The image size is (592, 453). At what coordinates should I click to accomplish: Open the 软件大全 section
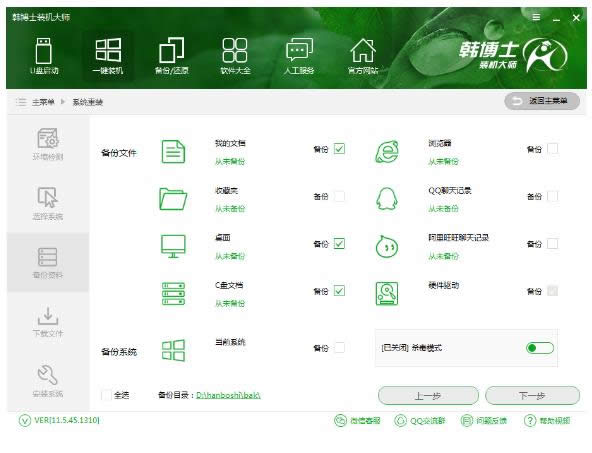pos(235,56)
